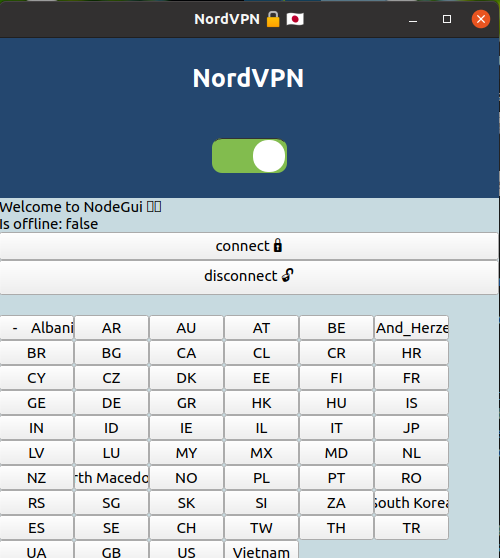Choose the SE country button
Screen dimensions: 500x558
tap(111, 528)
